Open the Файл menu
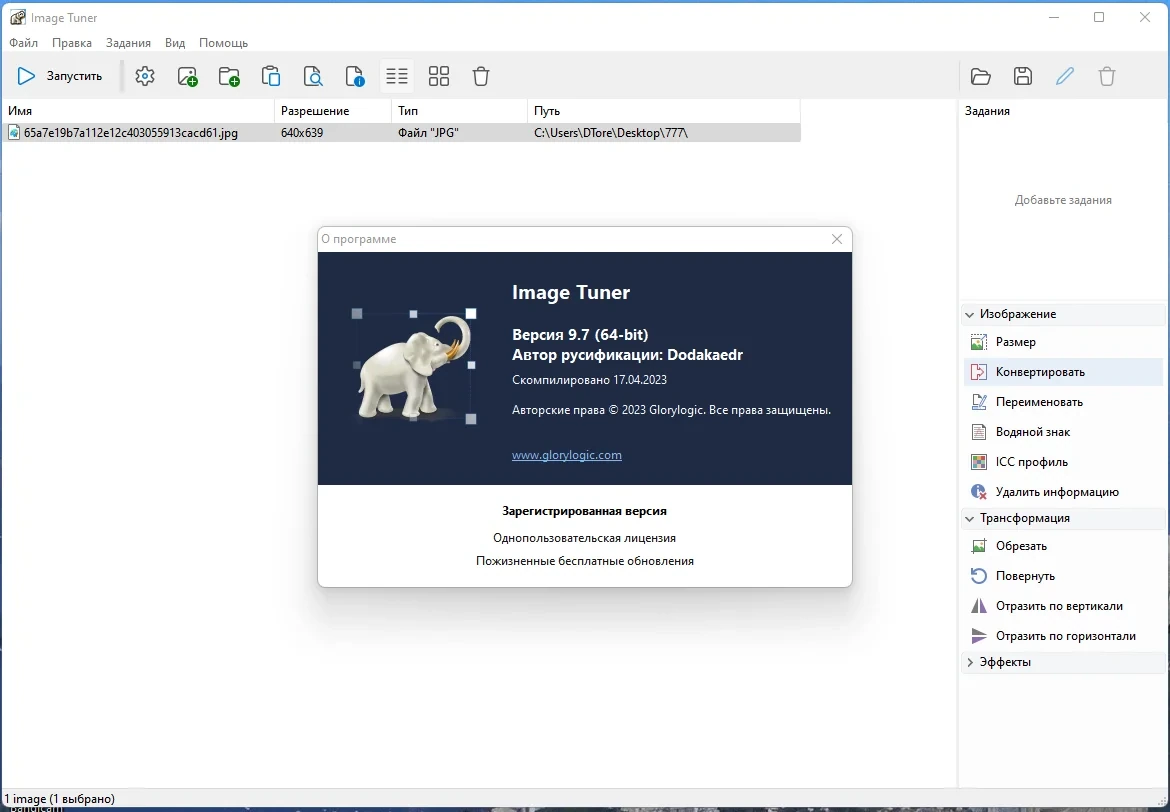The image size is (1170, 812). click(x=23, y=43)
